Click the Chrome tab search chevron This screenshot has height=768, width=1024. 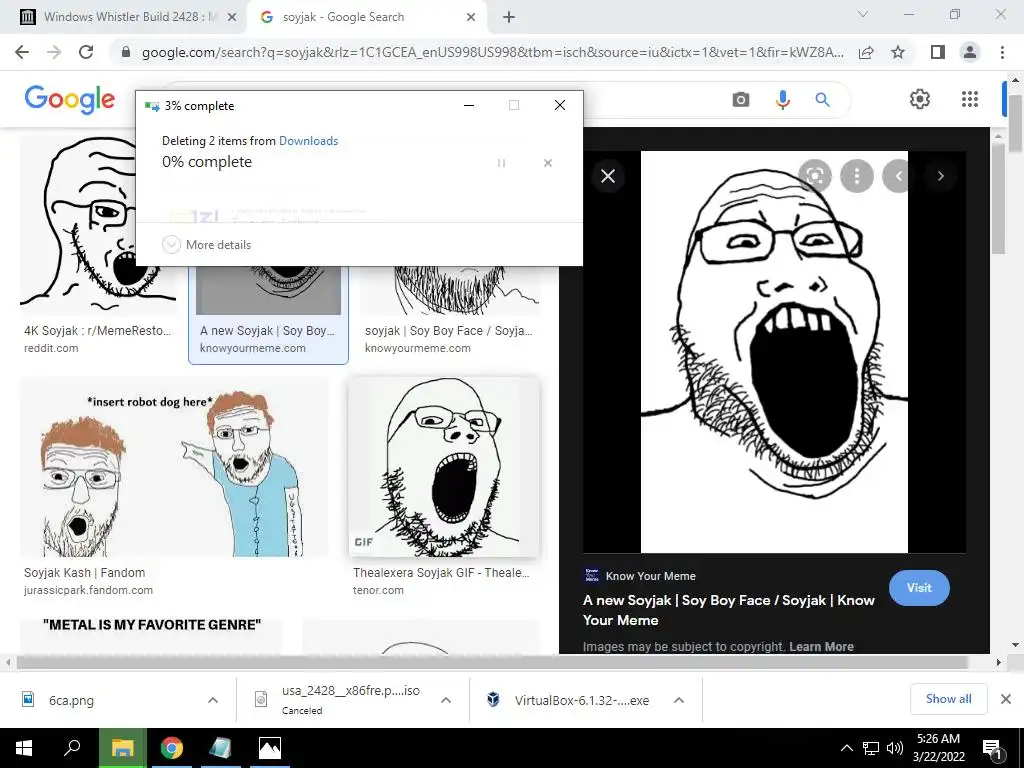(863, 14)
